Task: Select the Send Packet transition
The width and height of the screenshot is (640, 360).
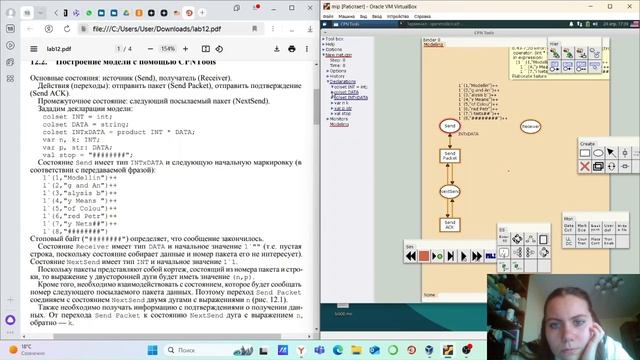Action: click(450, 156)
